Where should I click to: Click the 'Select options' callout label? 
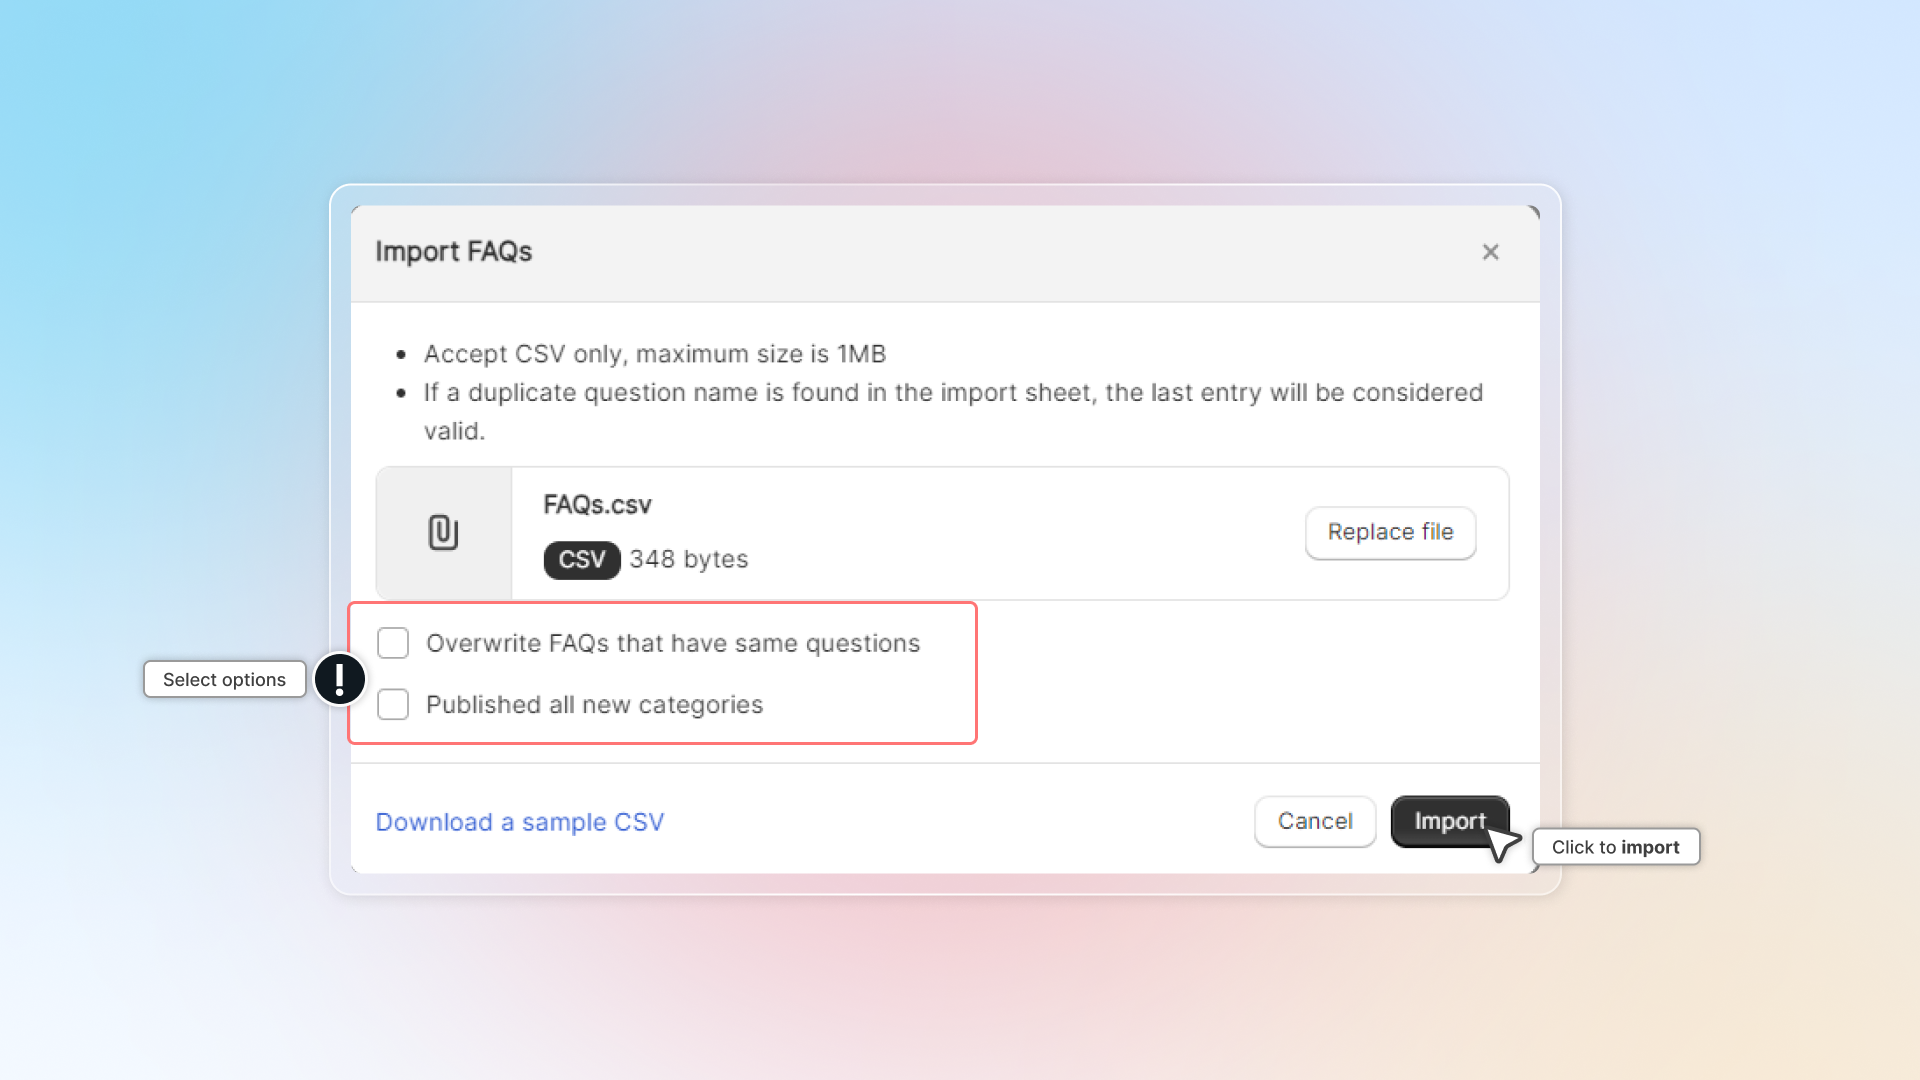(x=224, y=680)
